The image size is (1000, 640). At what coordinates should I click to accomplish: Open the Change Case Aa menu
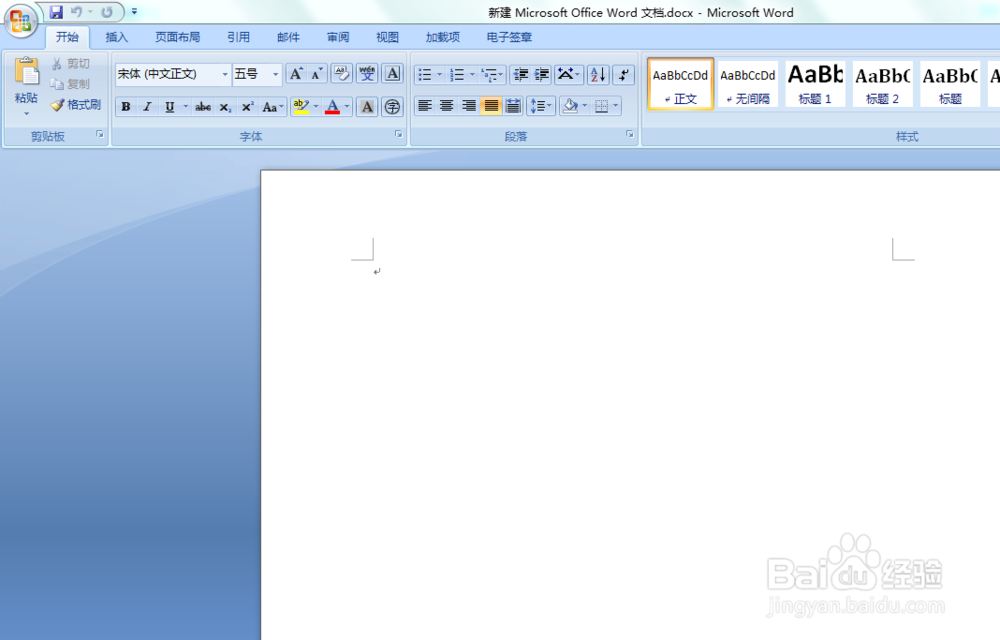click(272, 106)
